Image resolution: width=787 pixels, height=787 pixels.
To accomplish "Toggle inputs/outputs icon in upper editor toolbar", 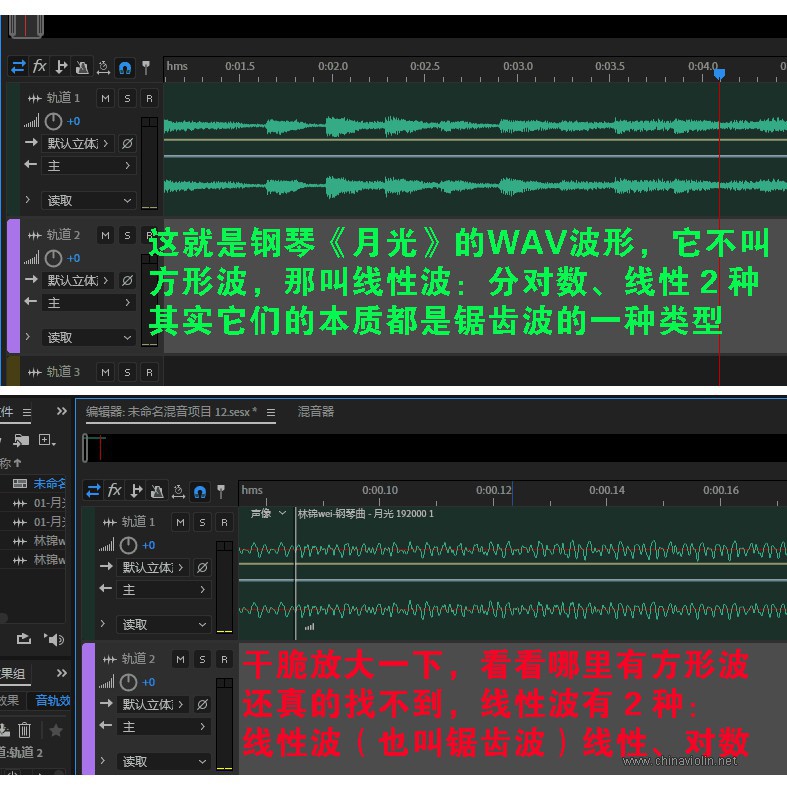I will pos(19,67).
